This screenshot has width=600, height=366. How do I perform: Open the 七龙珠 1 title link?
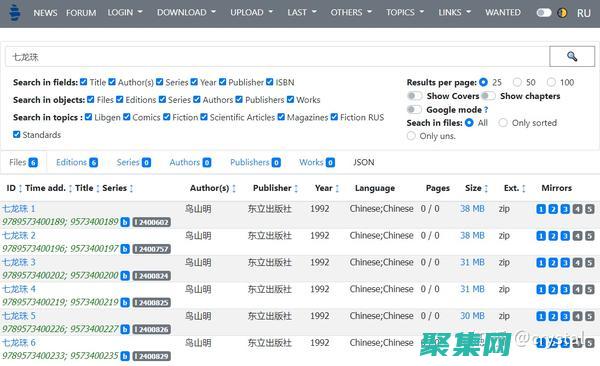(x=19, y=209)
